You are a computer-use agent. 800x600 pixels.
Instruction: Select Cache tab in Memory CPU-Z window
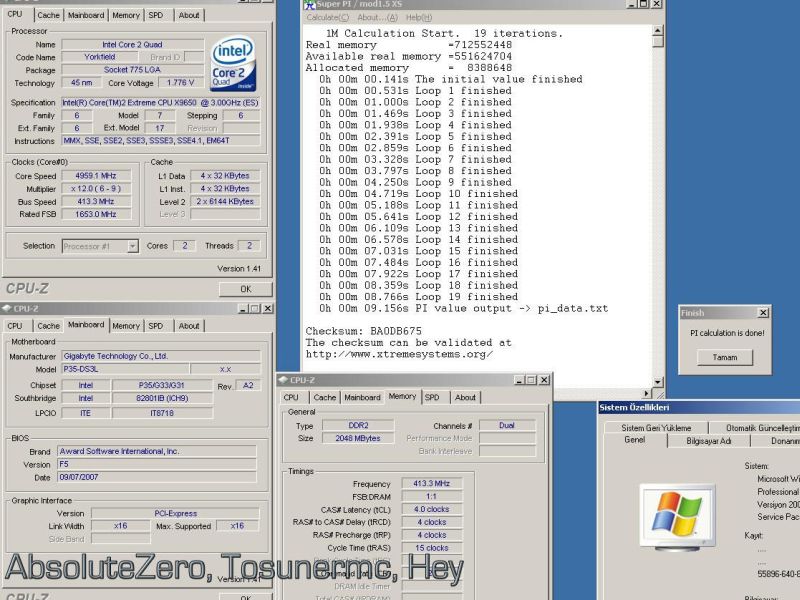(x=325, y=397)
